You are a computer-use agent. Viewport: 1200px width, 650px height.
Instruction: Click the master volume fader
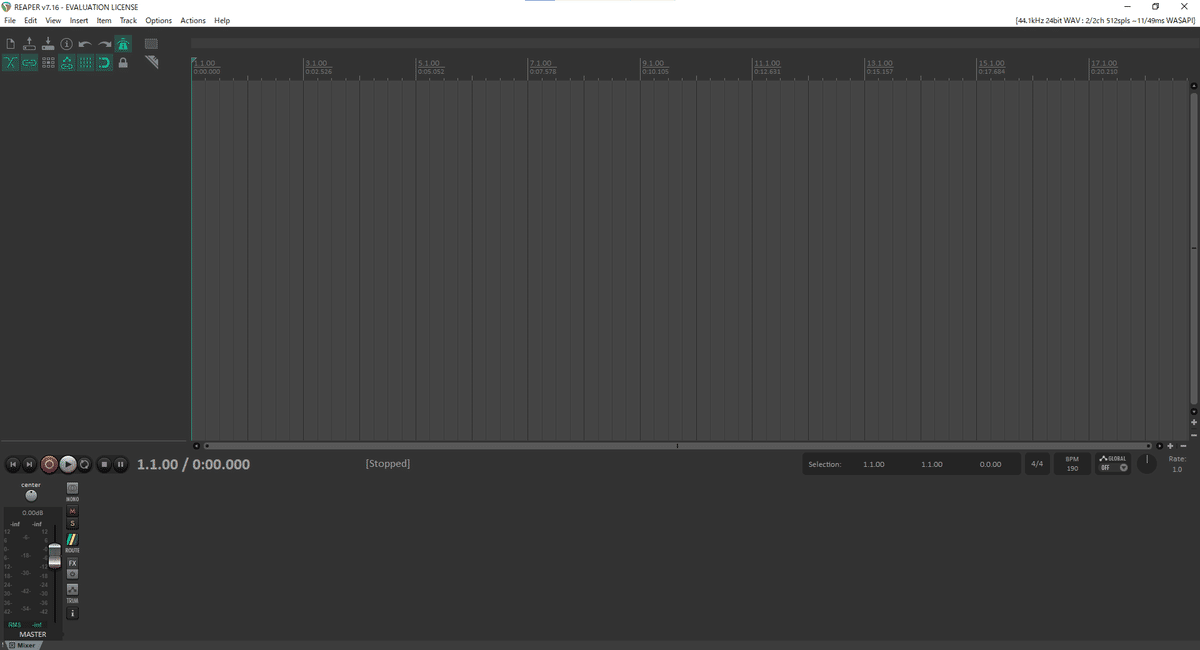pos(55,555)
